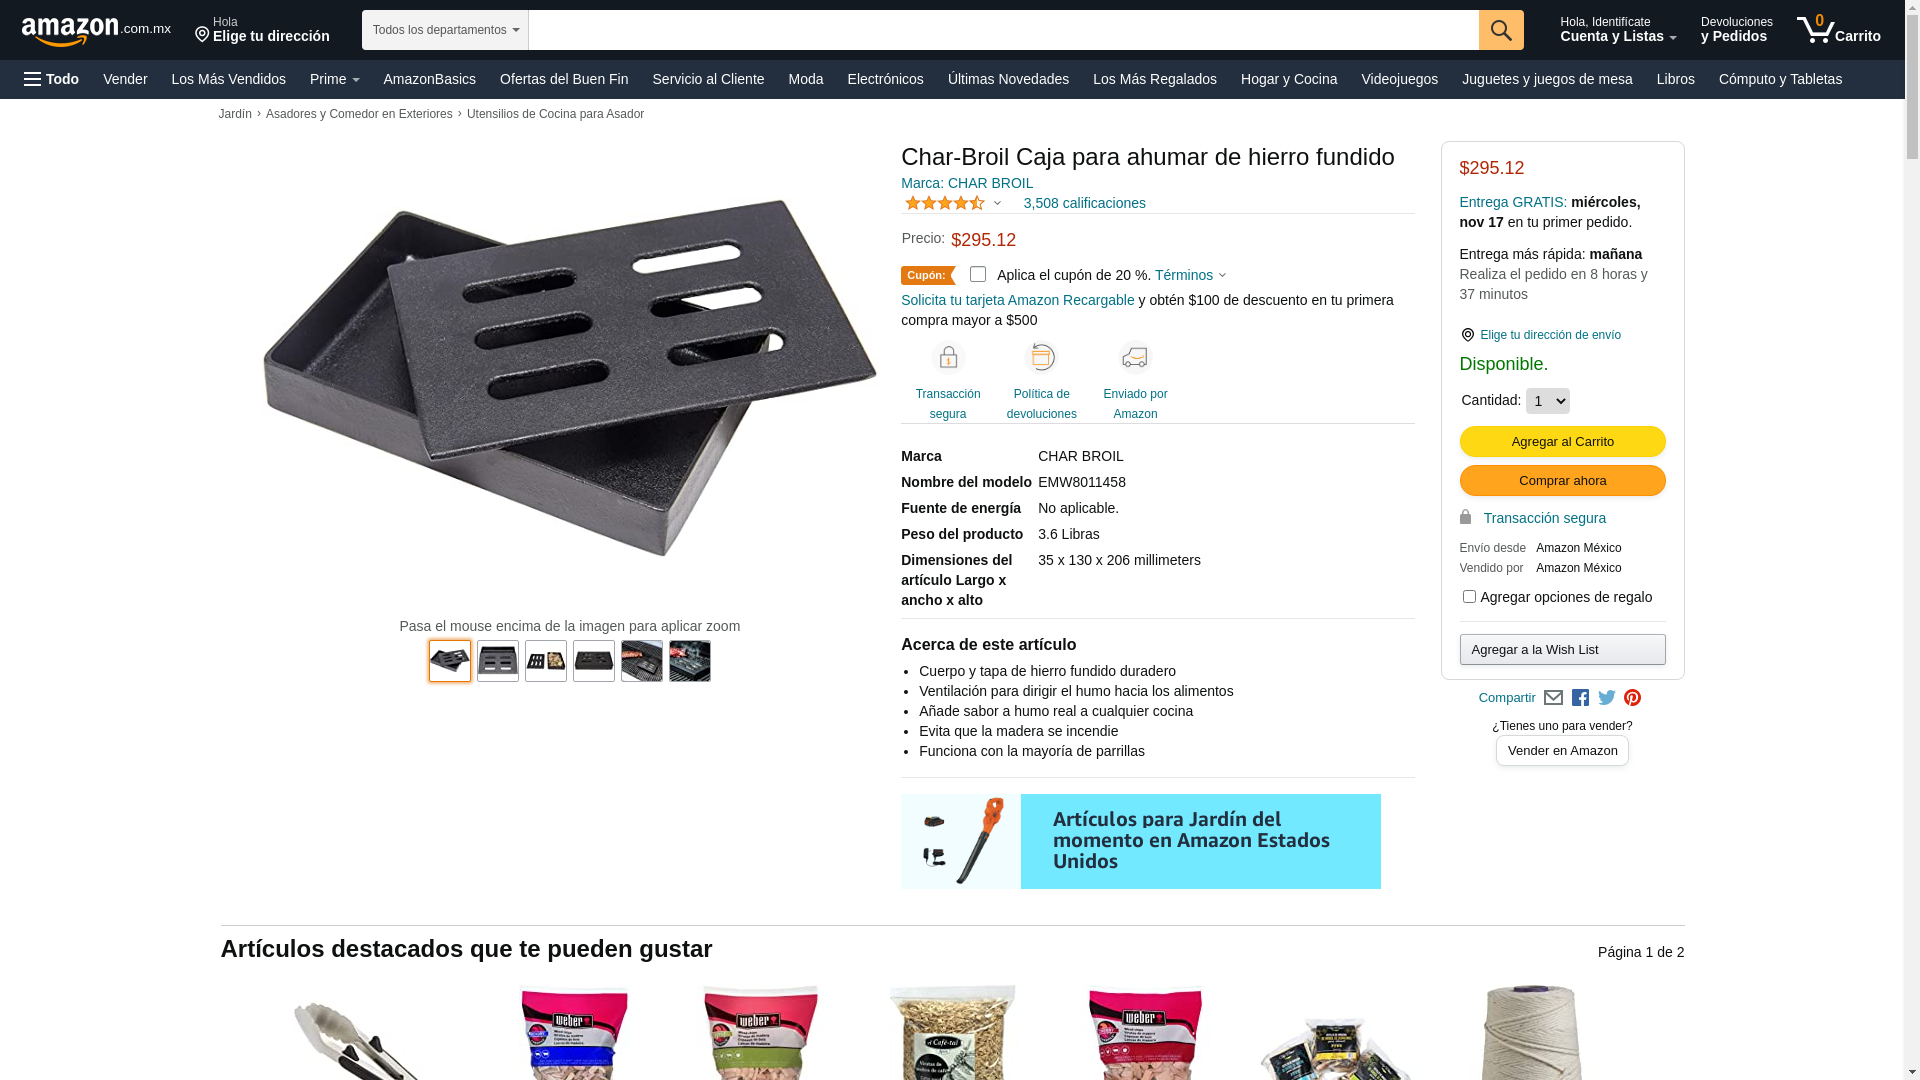The height and width of the screenshot is (1080, 1920).
Task: Click the Amazon.com.mx logo
Action: click(x=96, y=31)
